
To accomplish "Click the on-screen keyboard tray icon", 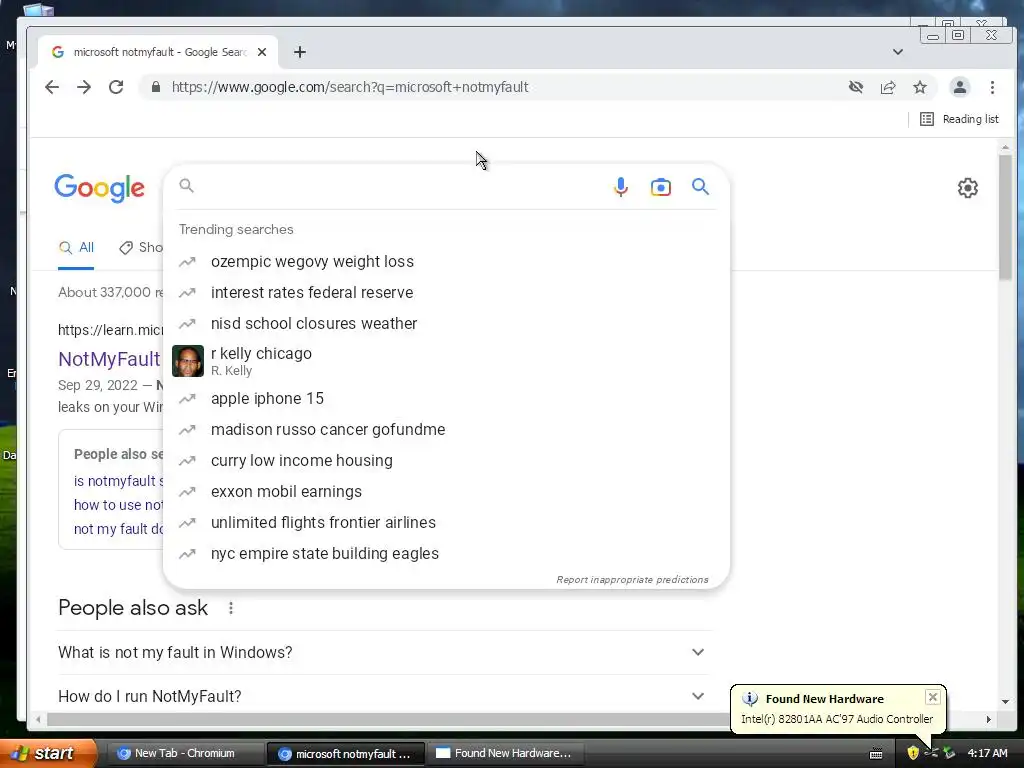I will [876, 754].
